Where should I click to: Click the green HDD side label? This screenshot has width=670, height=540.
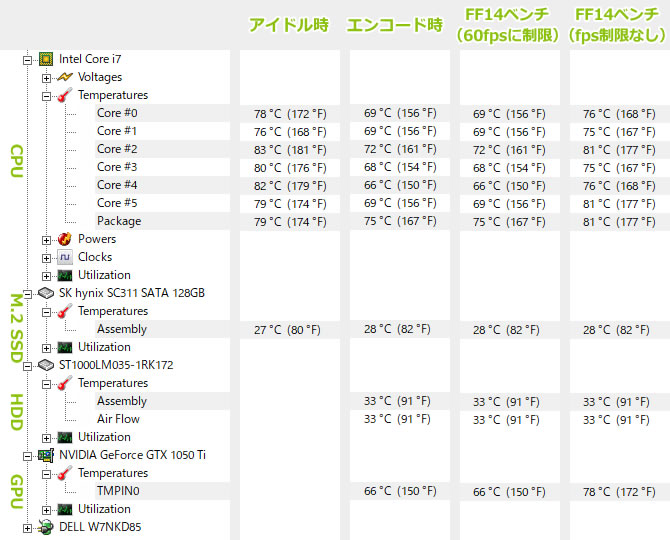point(17,412)
